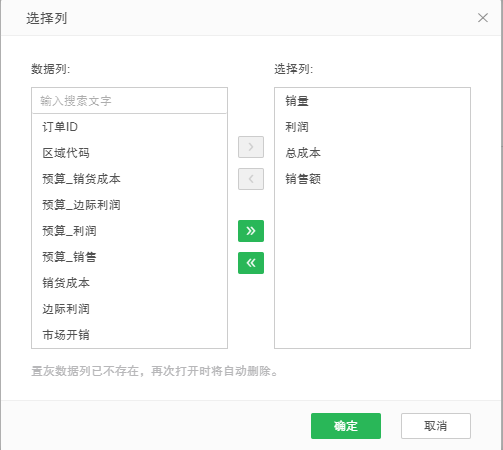Viewport: 503px width, 450px height.
Task: Select 销售额 in the selected columns list
Action: [372, 179]
